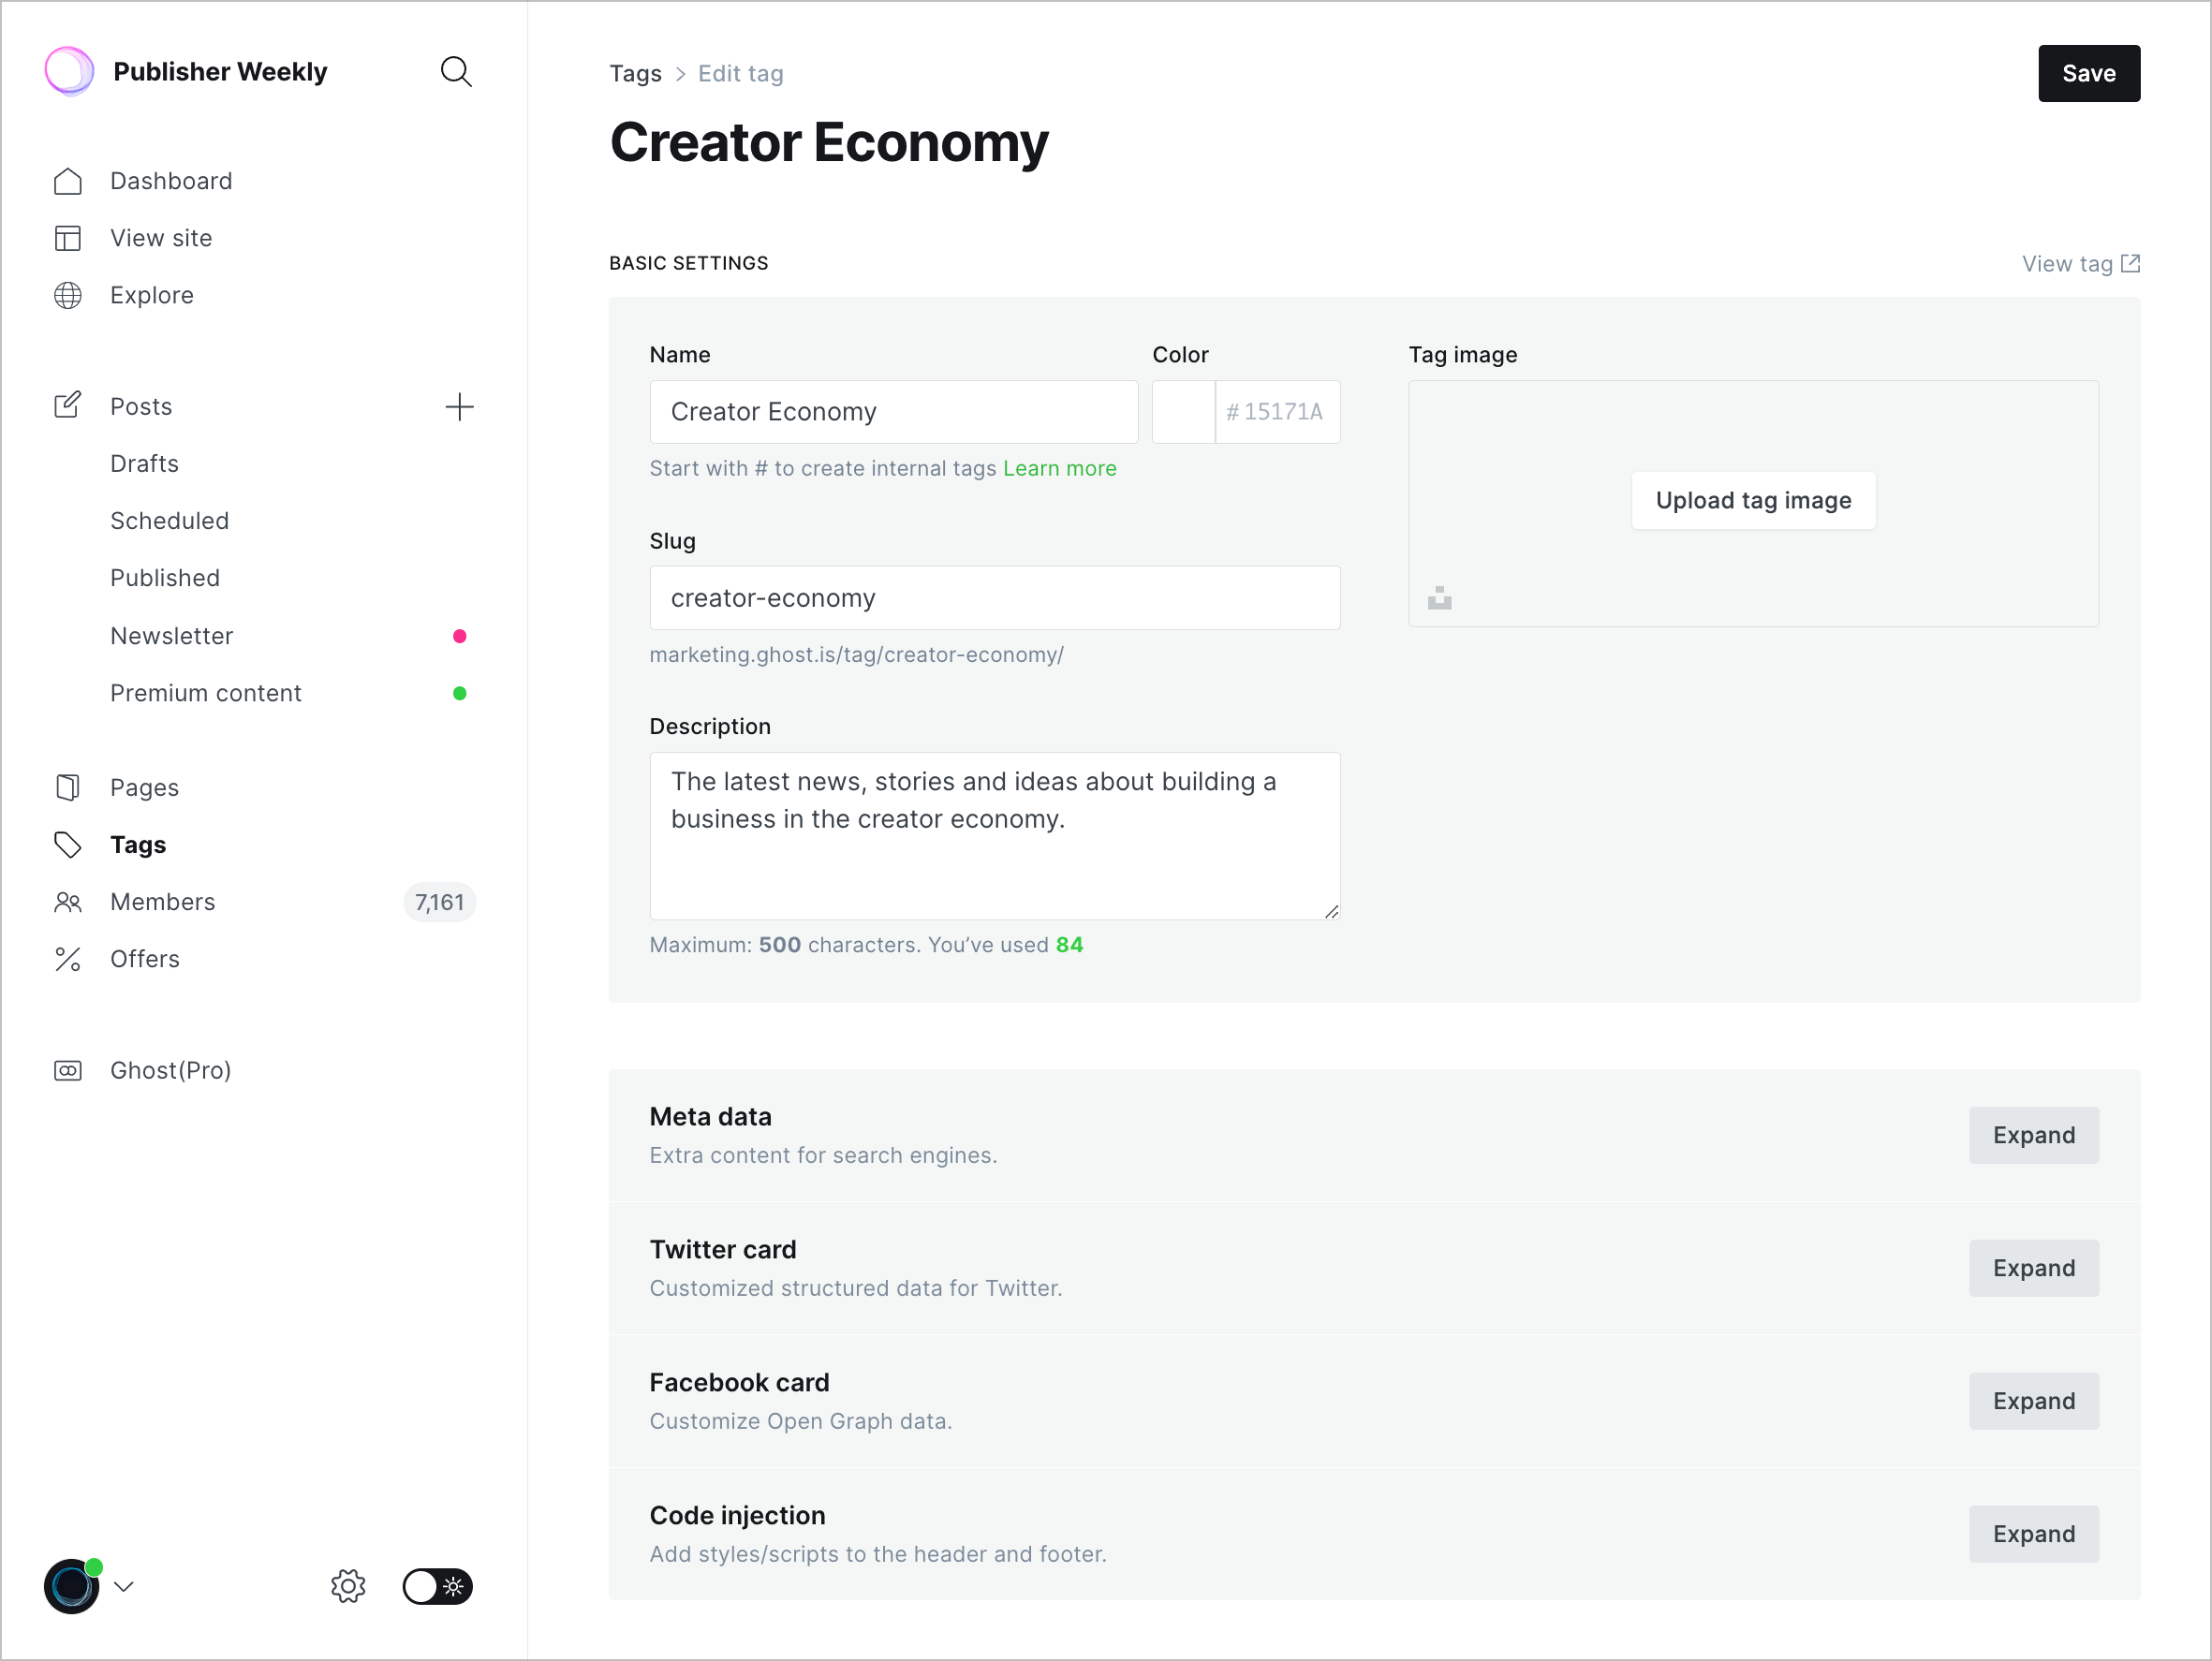2212x1661 pixels.
Task: Click the Members people icon
Action: point(68,902)
